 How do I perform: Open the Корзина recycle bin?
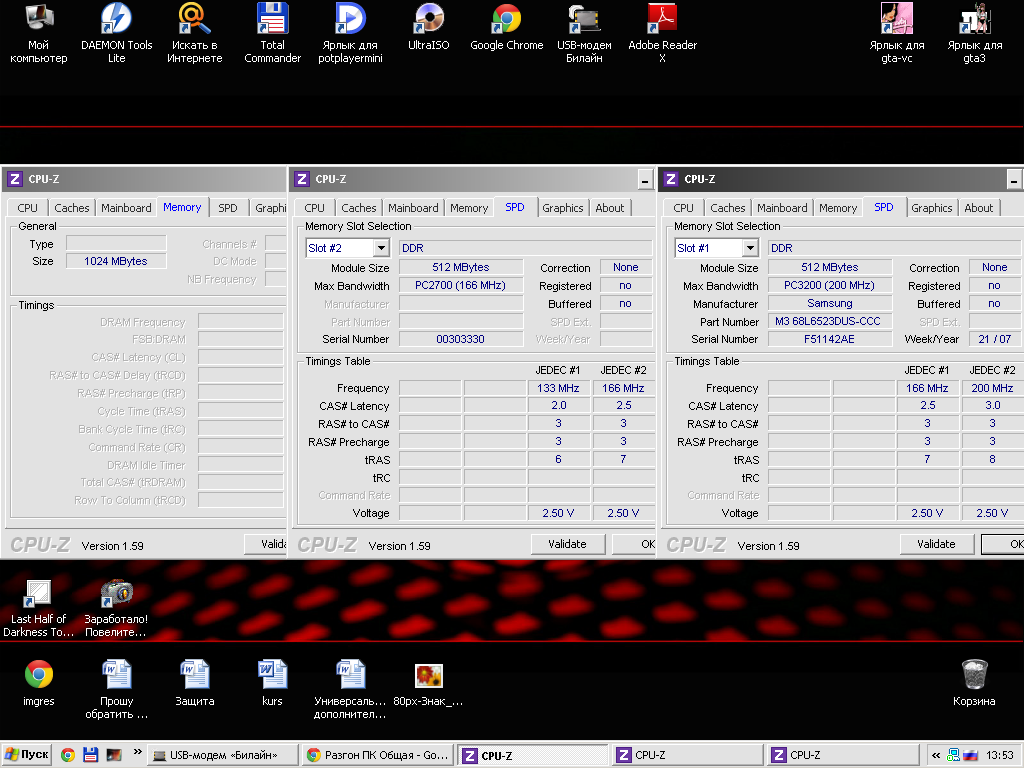coord(974,673)
